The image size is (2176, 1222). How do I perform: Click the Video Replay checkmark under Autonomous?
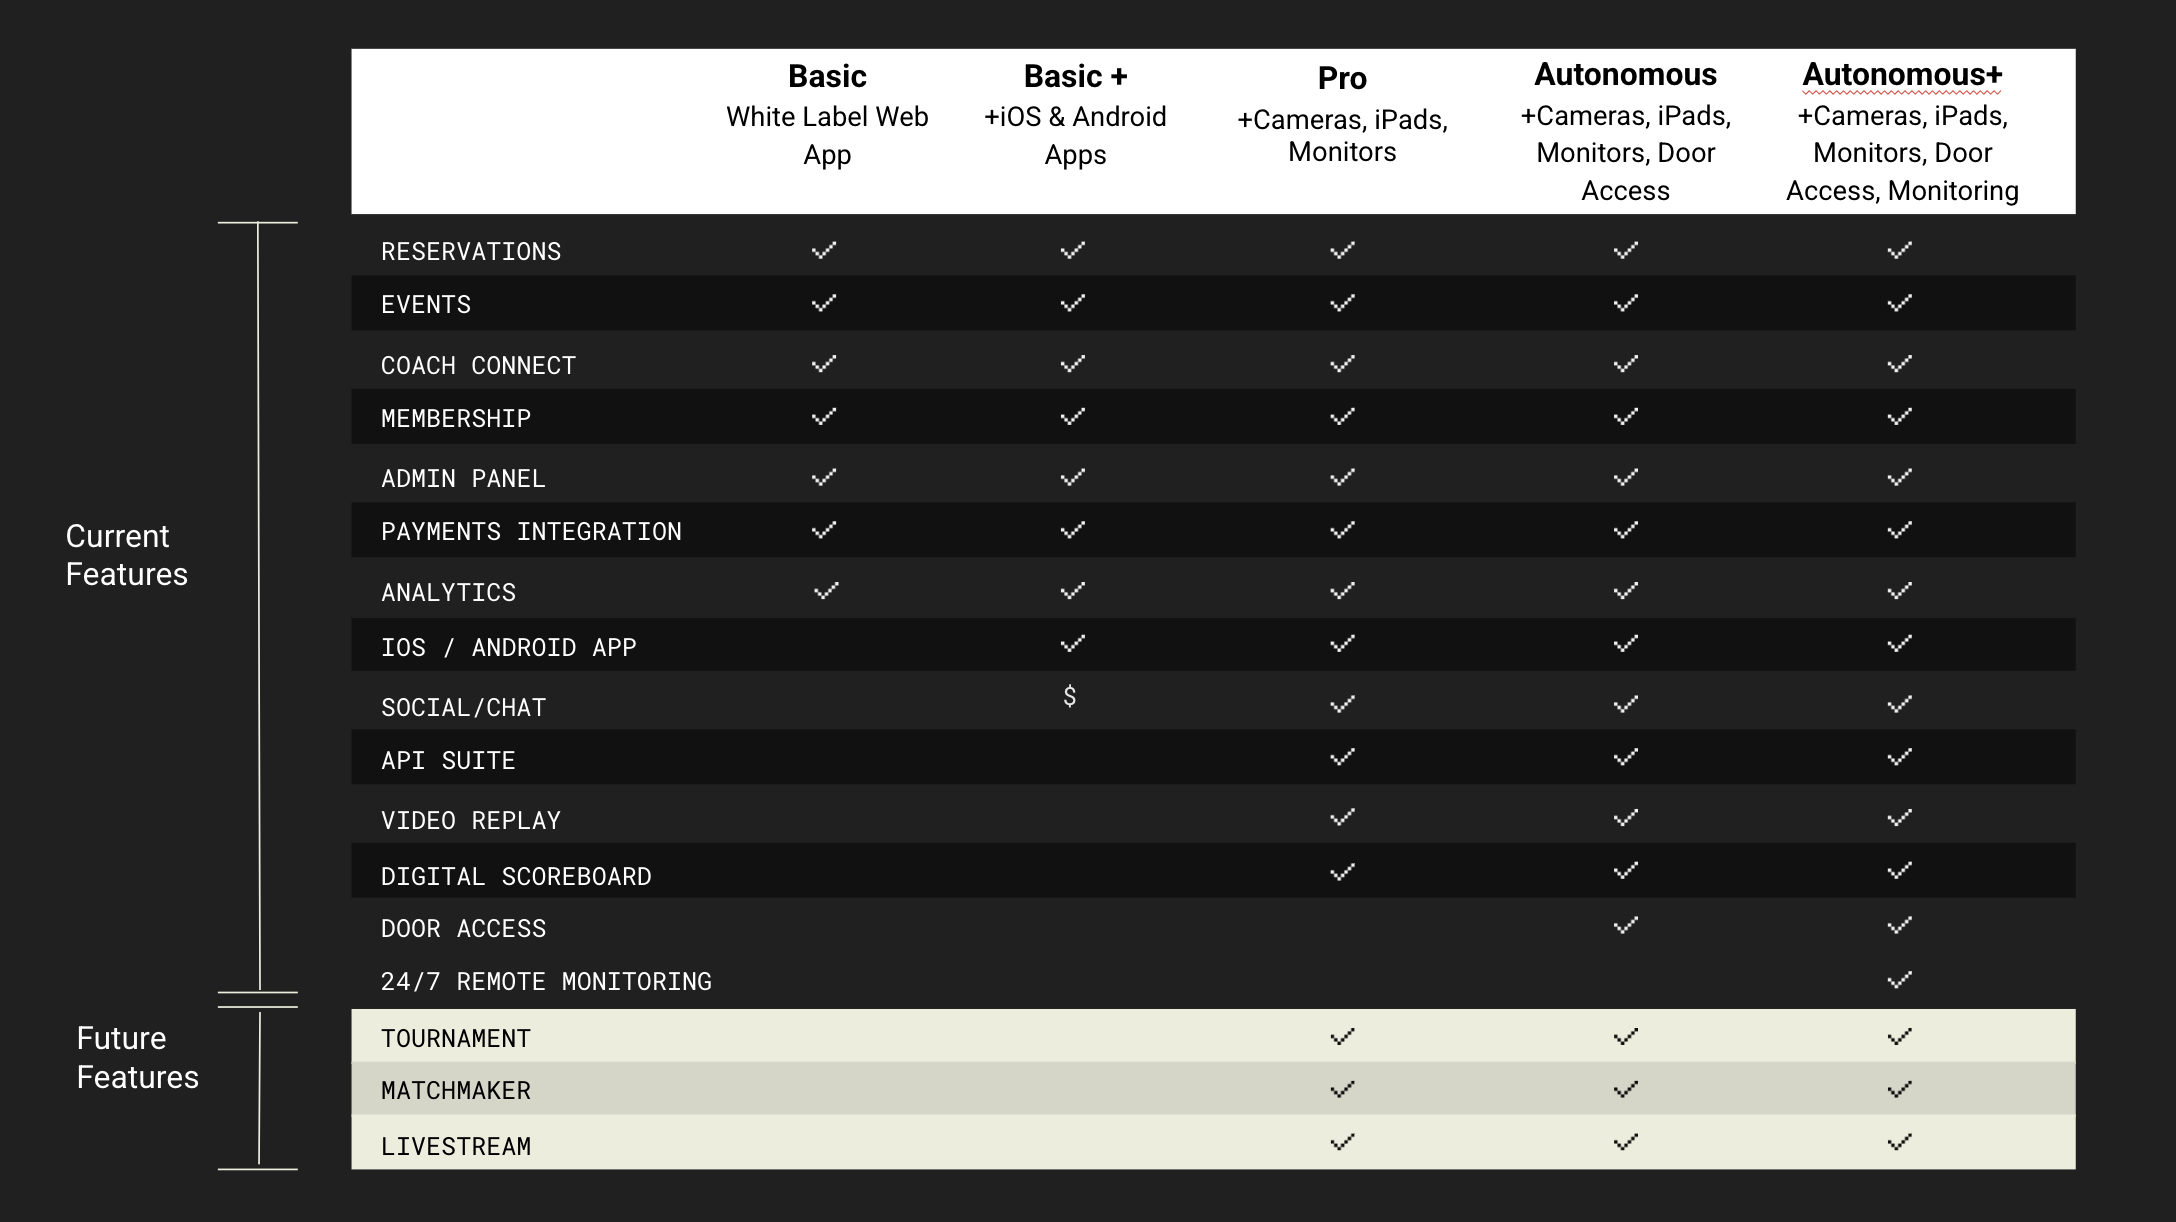(1626, 818)
